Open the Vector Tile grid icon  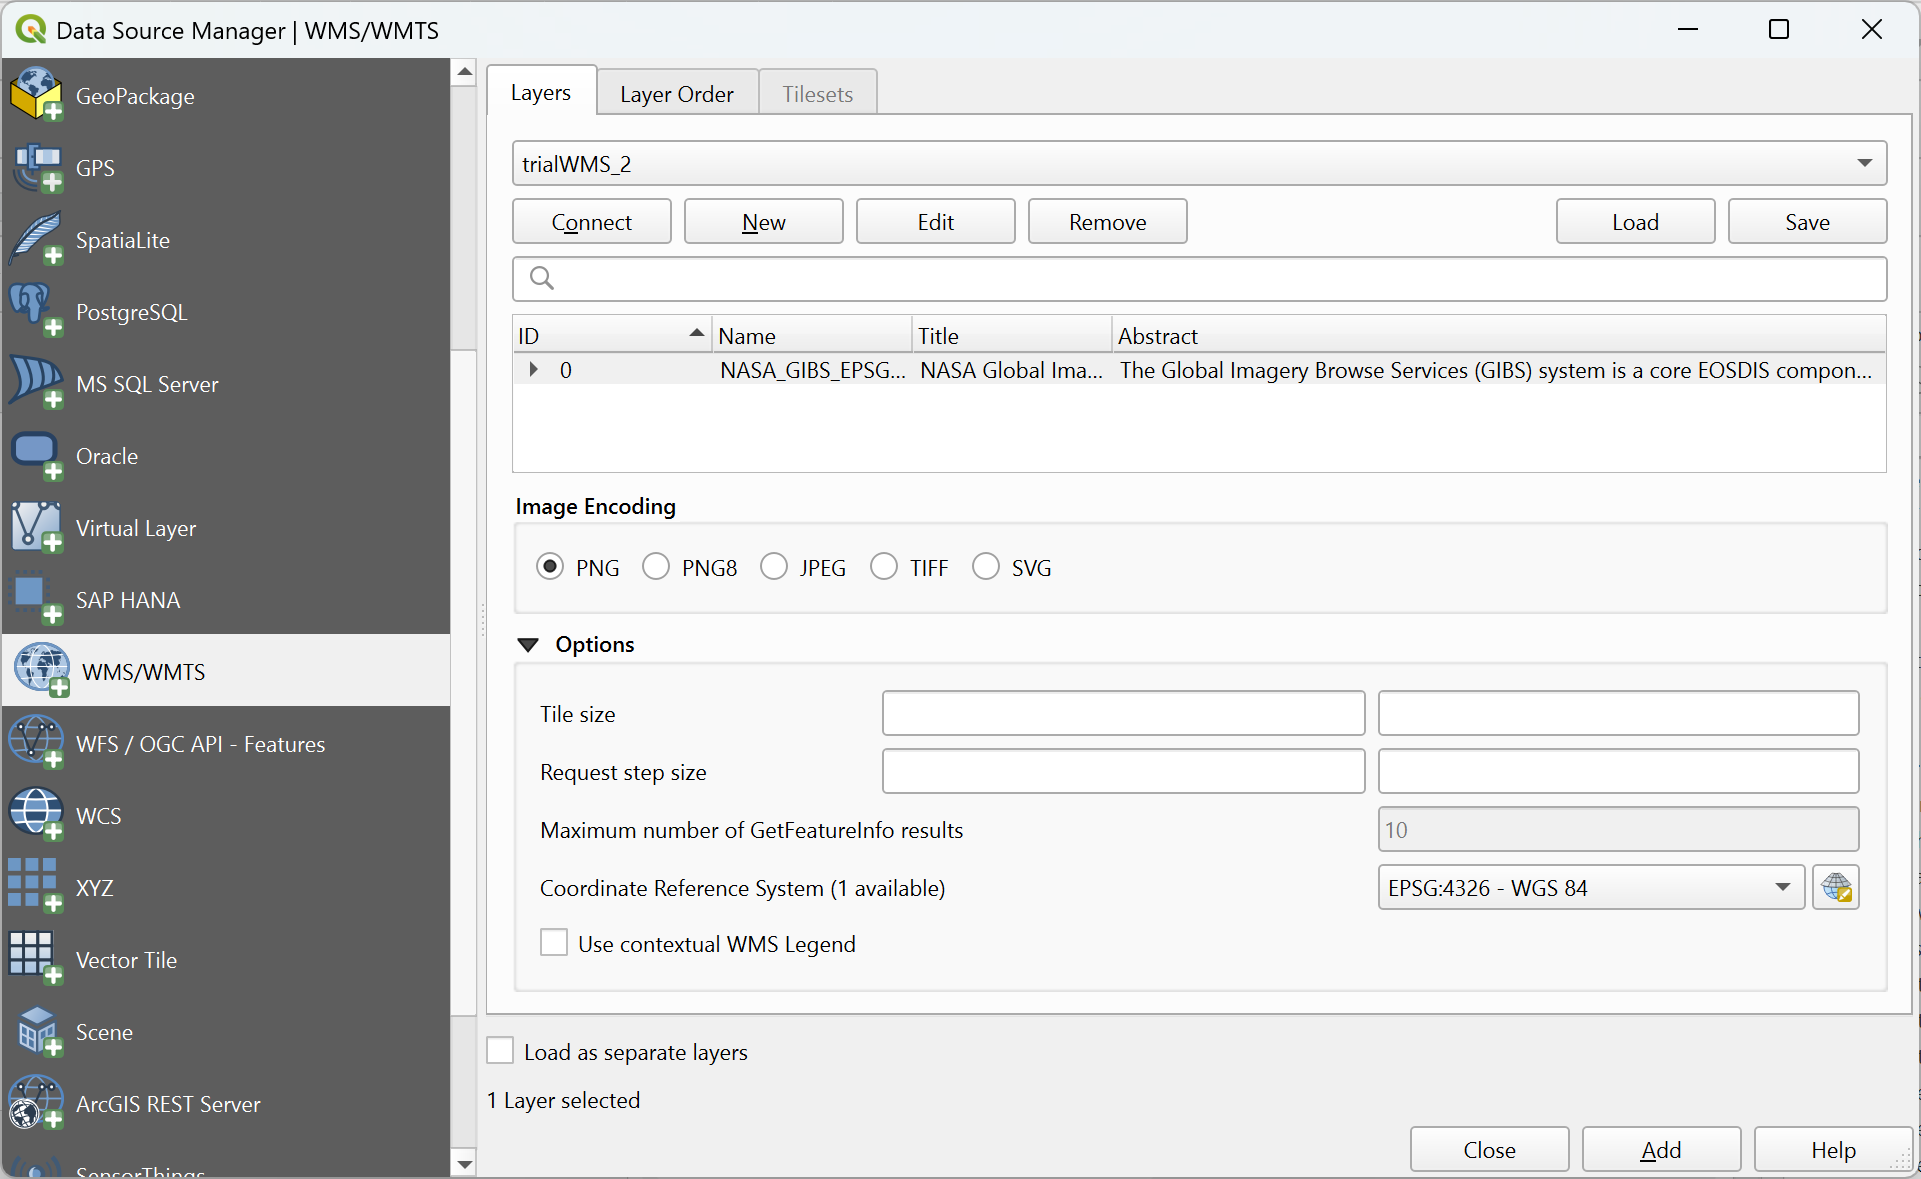[x=36, y=959]
